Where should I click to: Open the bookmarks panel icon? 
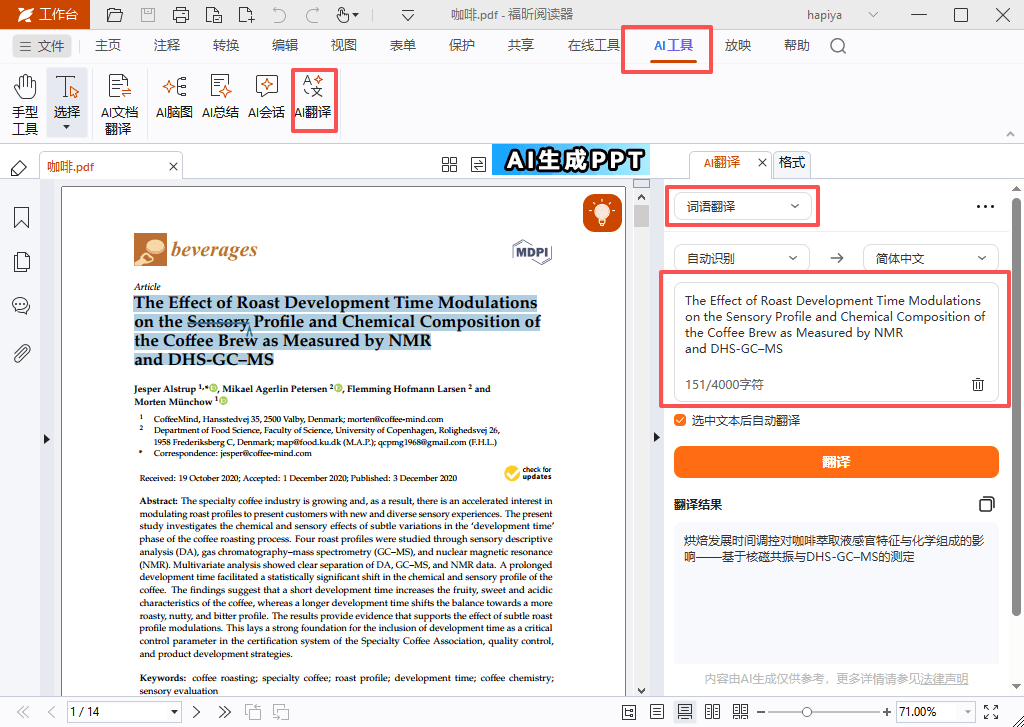click(x=22, y=217)
